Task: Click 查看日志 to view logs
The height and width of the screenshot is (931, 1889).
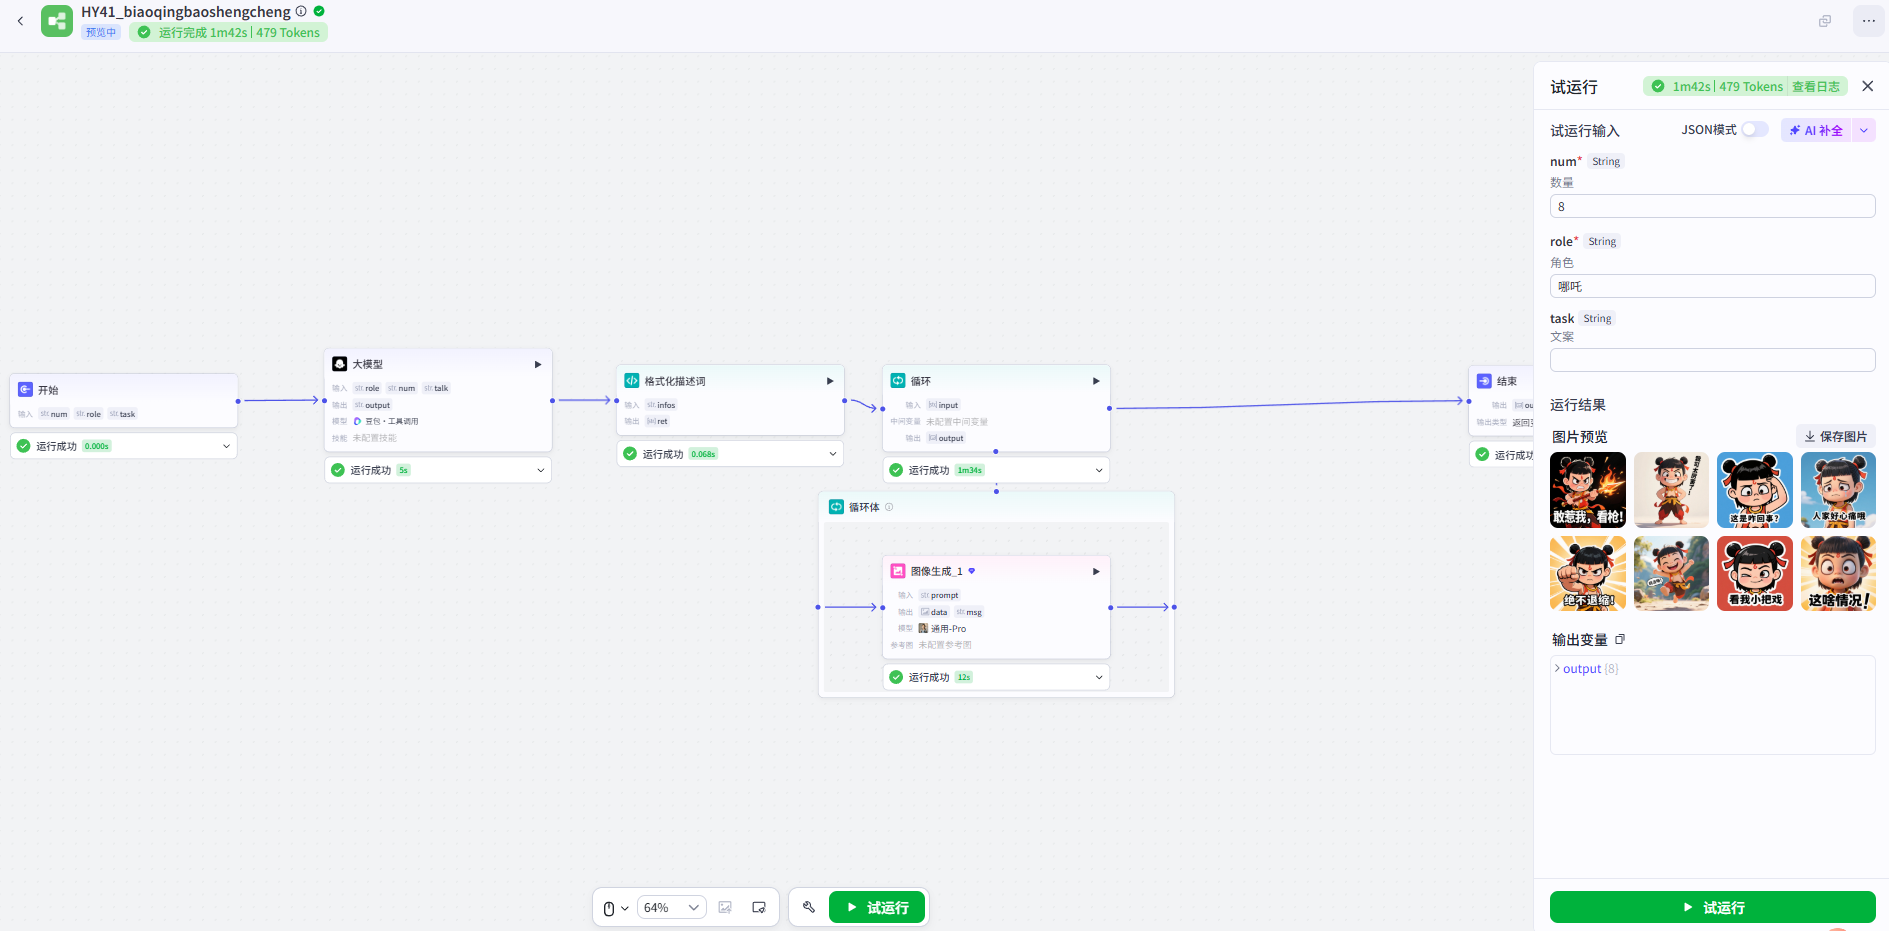Action: click(x=1815, y=87)
